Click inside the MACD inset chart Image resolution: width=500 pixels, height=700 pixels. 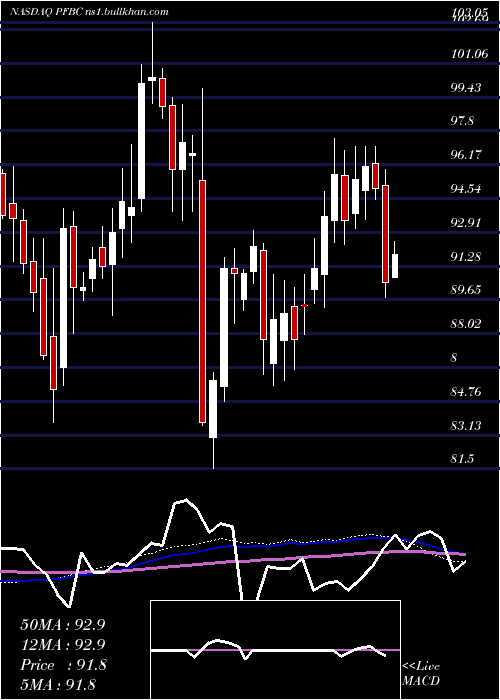pos(275,650)
